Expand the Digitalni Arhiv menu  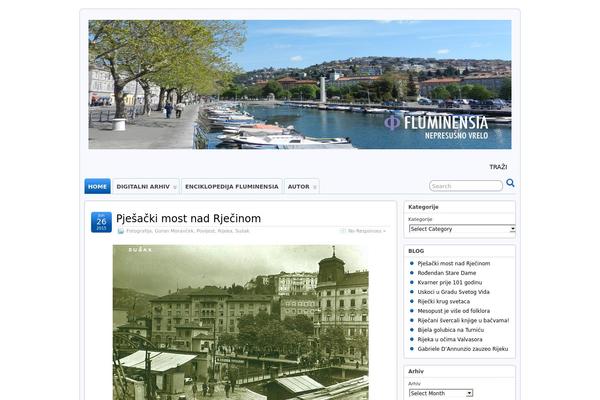pyautogui.click(x=146, y=186)
